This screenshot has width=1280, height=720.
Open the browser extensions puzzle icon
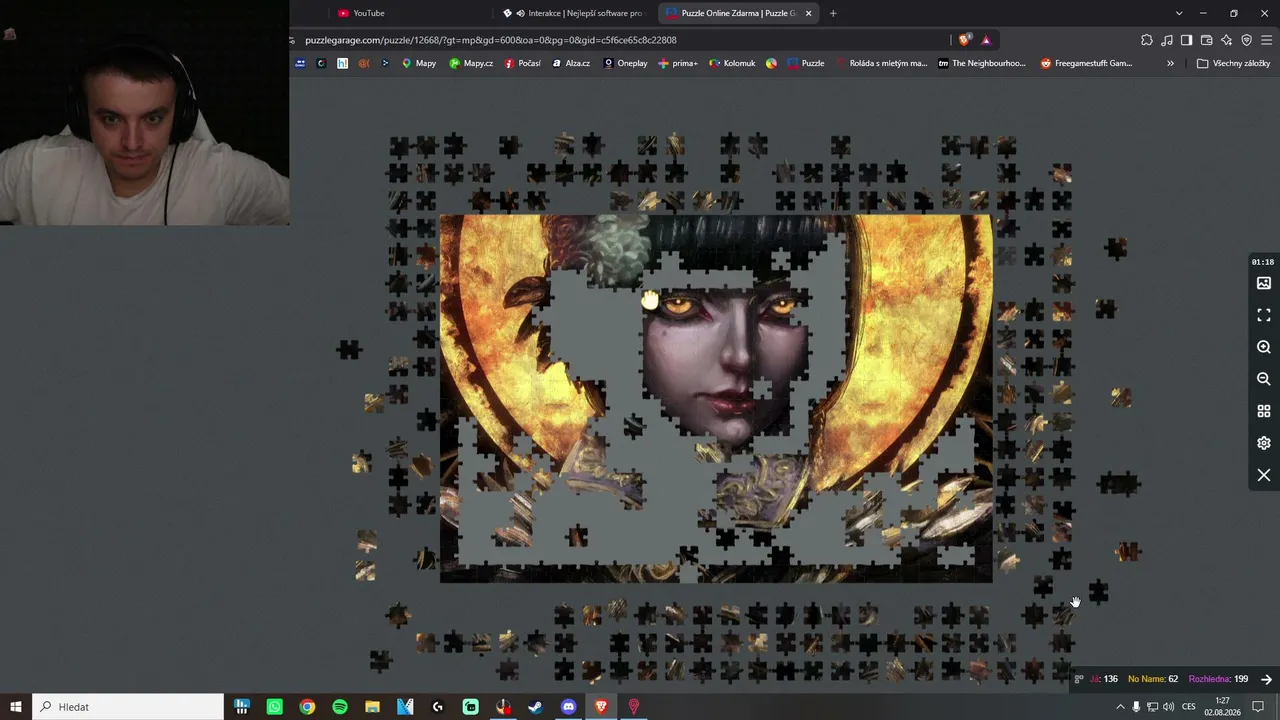(x=1147, y=40)
